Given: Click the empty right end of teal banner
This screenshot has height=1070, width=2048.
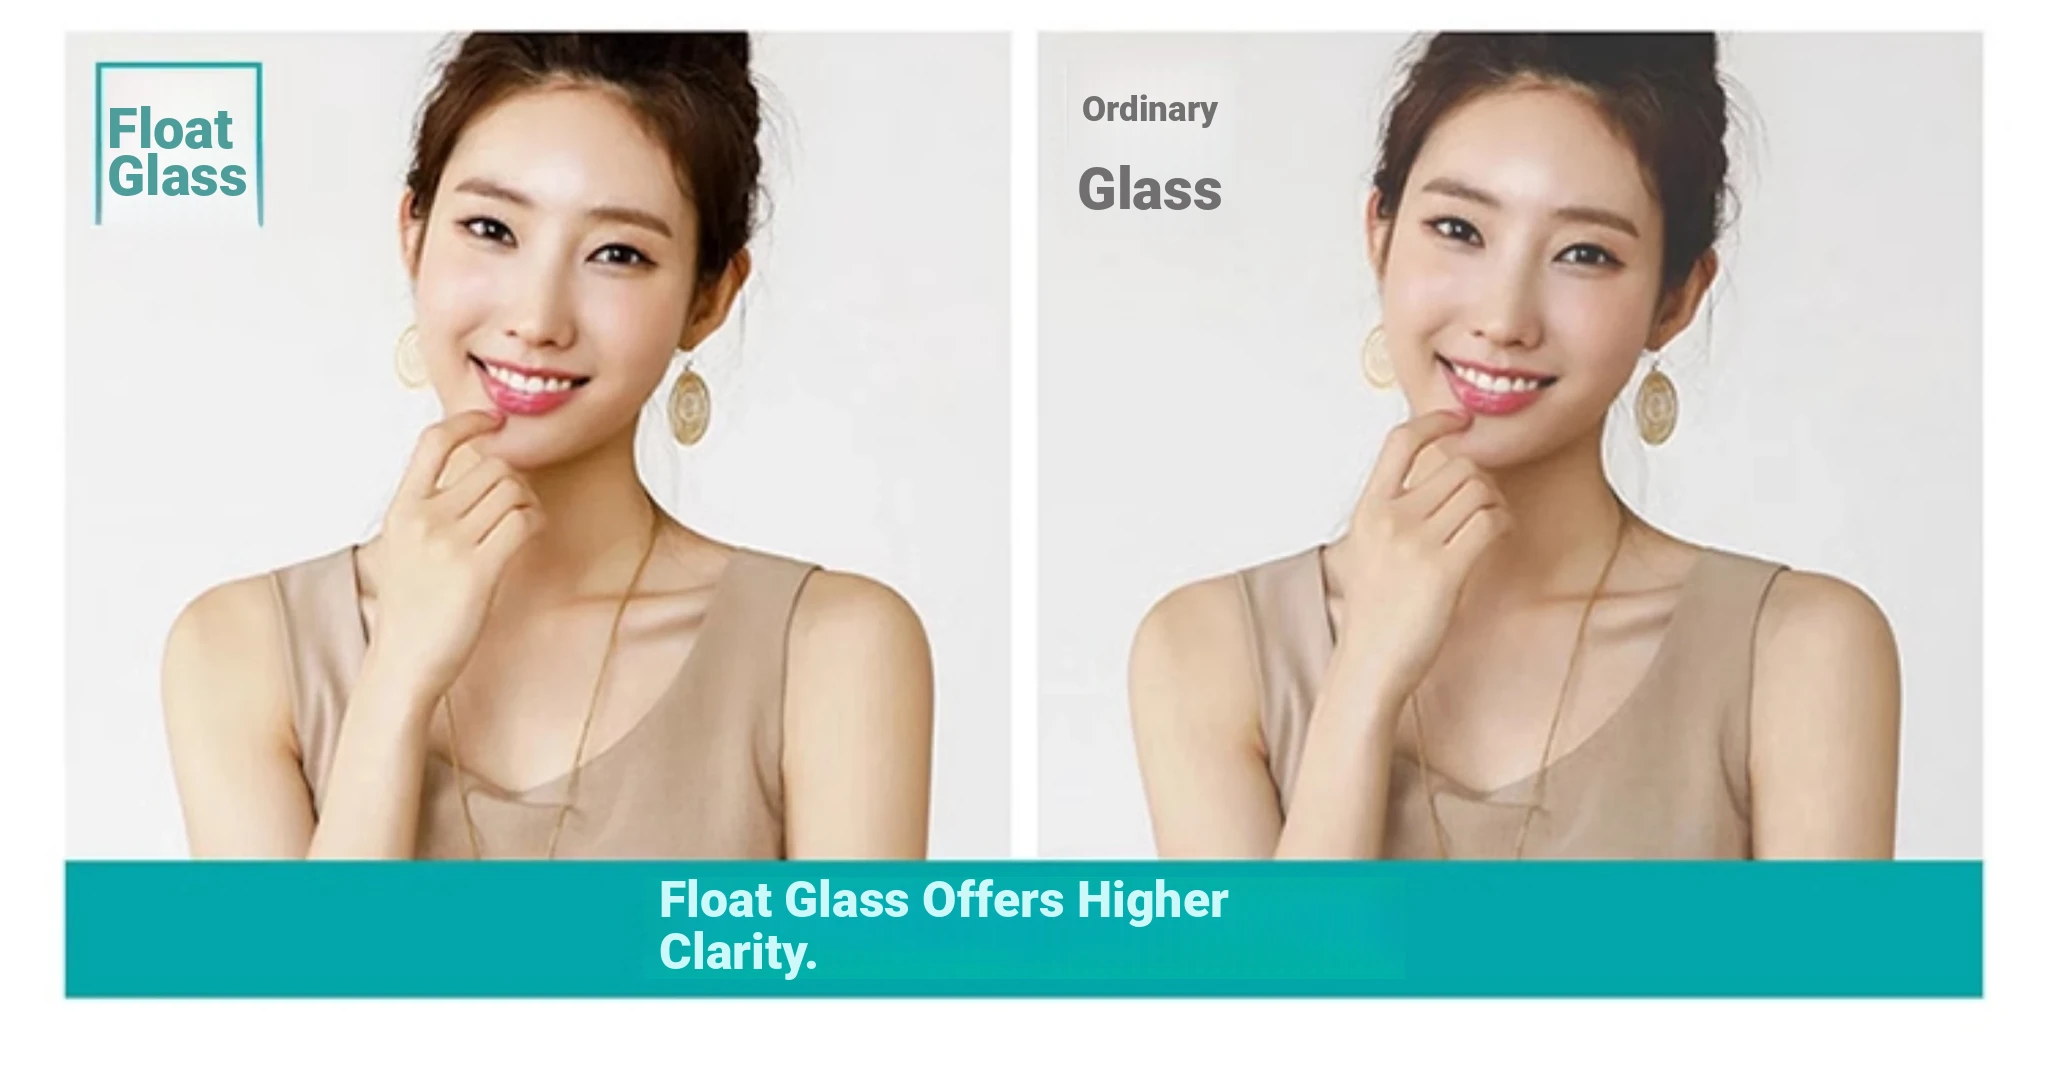Looking at the screenshot, I should [1690, 928].
